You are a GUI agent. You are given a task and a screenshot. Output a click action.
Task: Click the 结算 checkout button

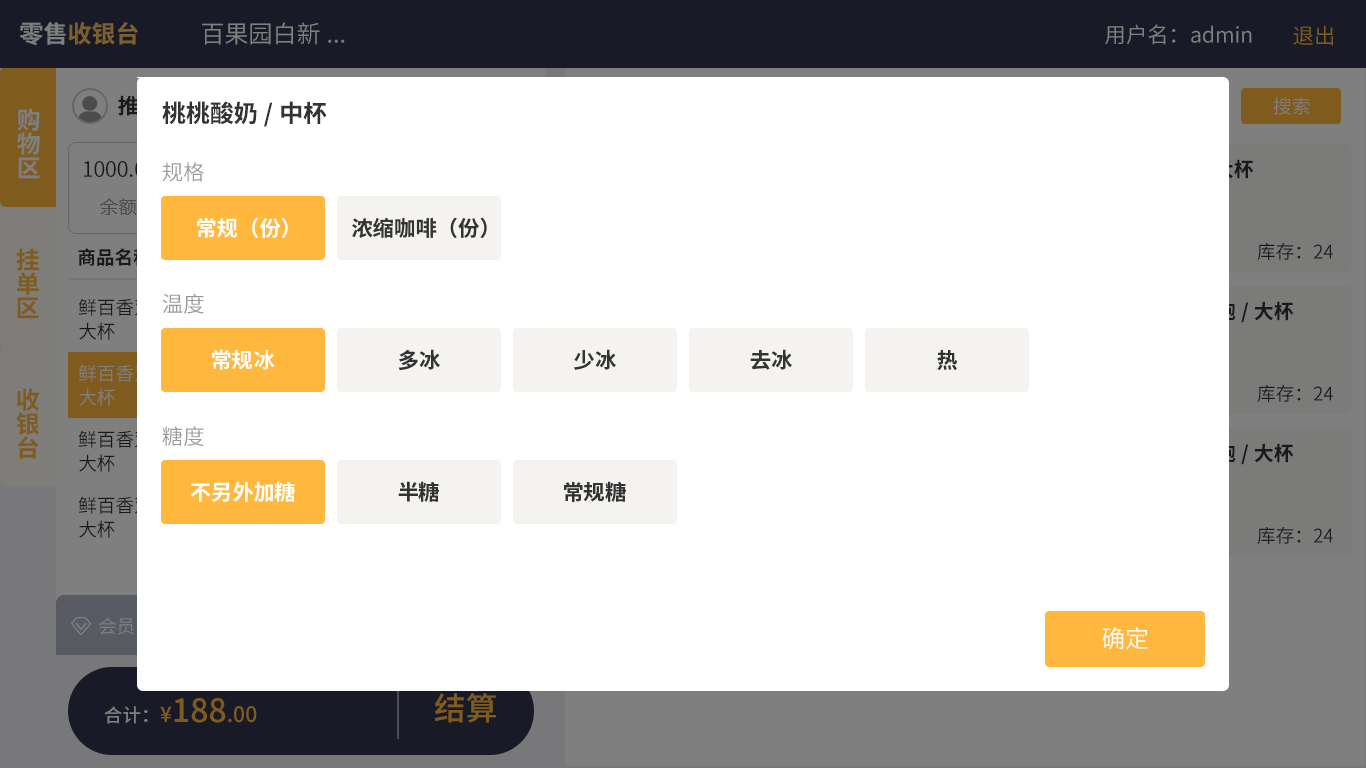pyautogui.click(x=465, y=709)
